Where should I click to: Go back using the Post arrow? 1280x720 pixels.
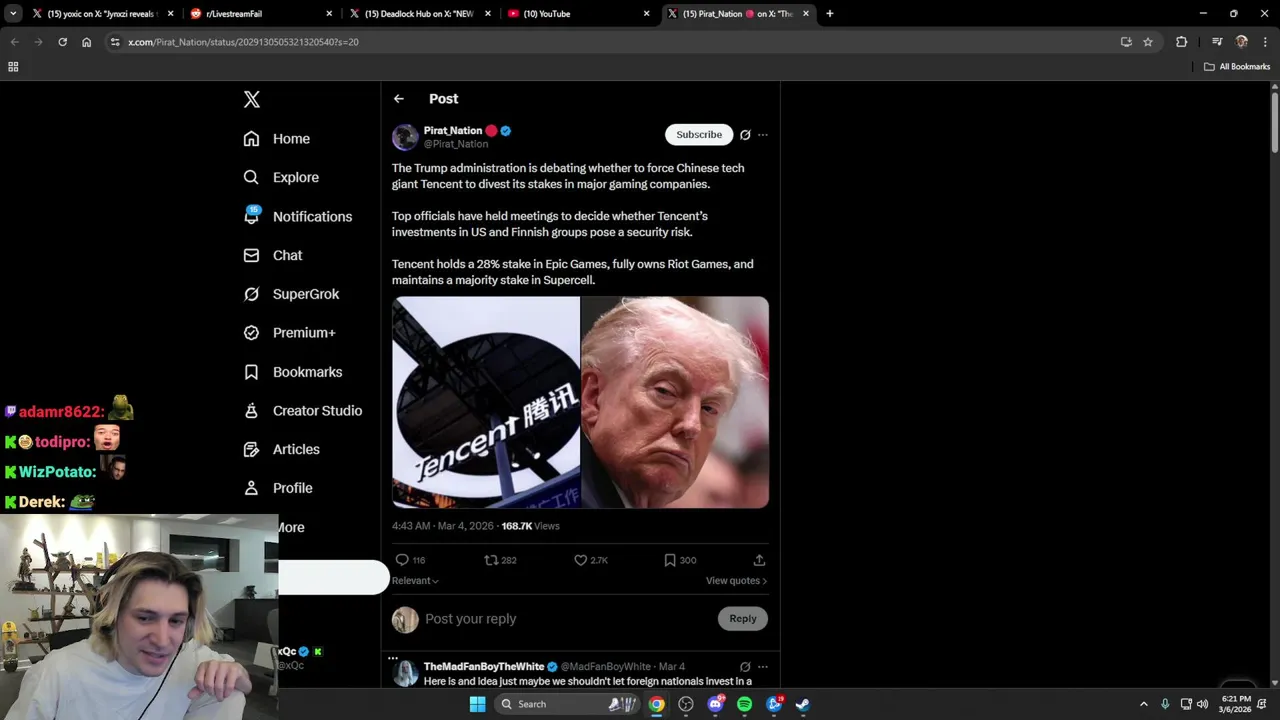coord(399,98)
